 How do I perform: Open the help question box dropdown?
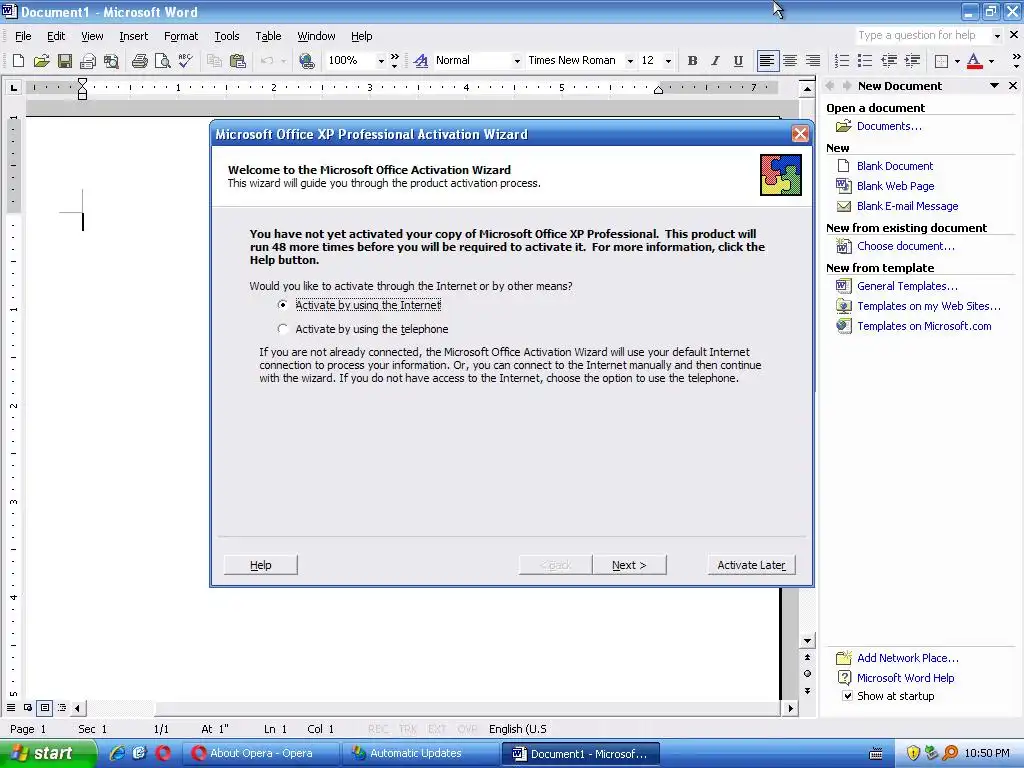(997, 35)
